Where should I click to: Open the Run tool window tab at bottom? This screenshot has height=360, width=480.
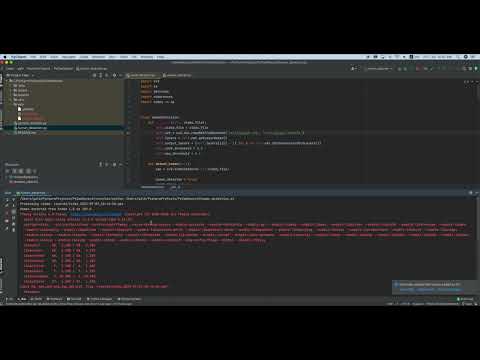[x=22, y=299]
